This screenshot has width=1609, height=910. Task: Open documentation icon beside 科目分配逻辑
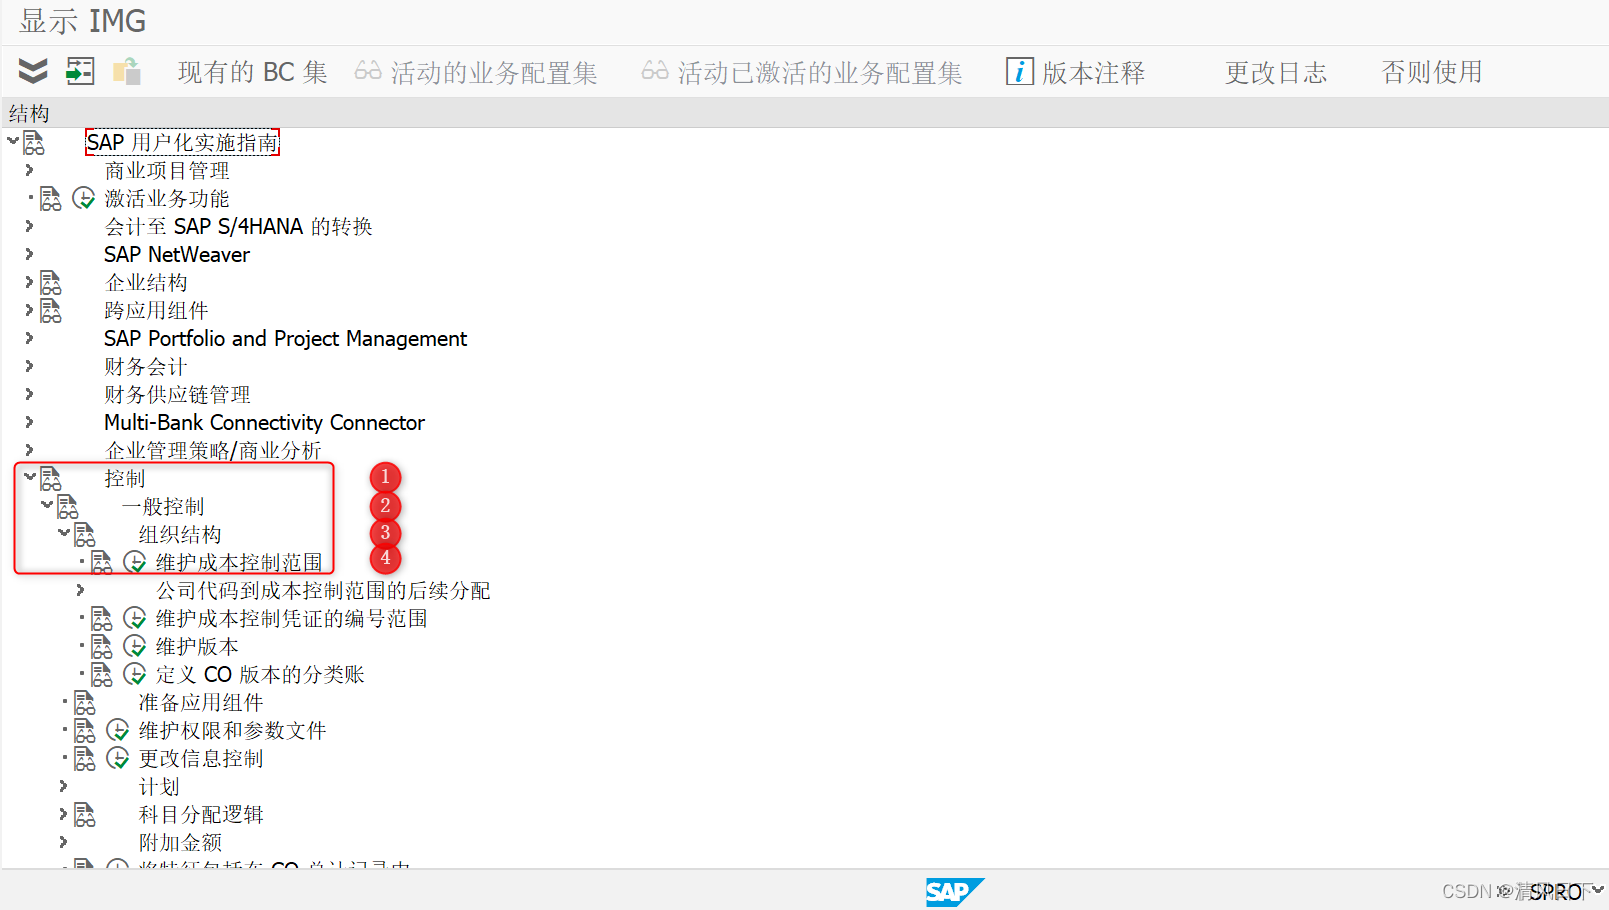(x=85, y=815)
